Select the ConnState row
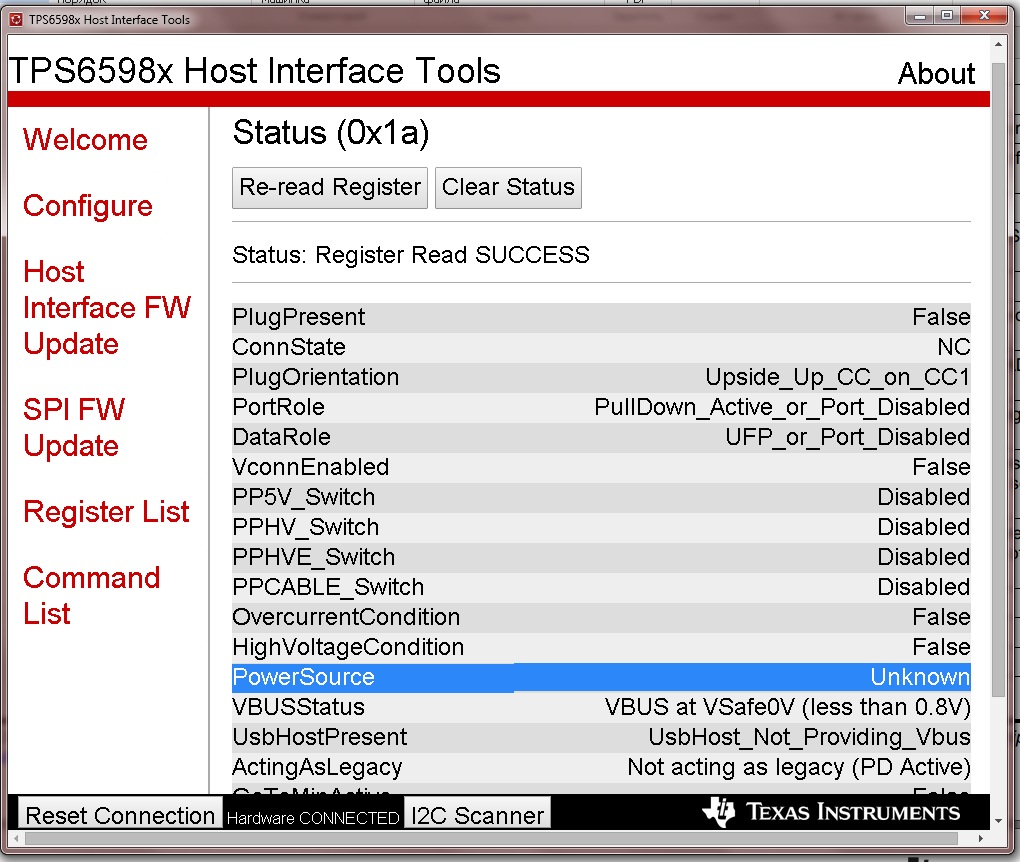 (x=600, y=347)
